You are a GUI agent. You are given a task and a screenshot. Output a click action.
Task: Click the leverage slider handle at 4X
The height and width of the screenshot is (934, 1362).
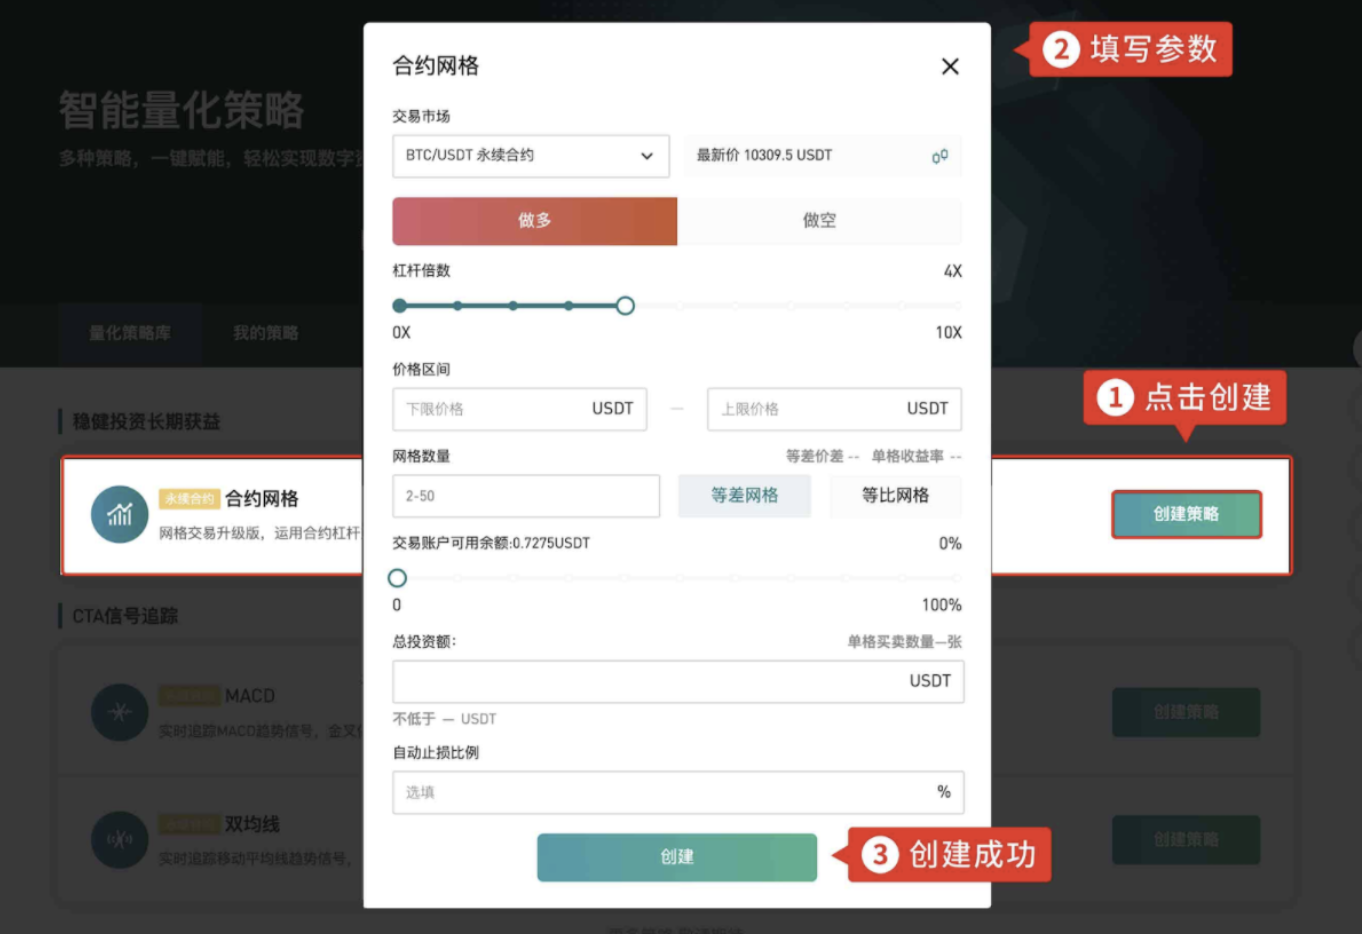pyautogui.click(x=625, y=306)
